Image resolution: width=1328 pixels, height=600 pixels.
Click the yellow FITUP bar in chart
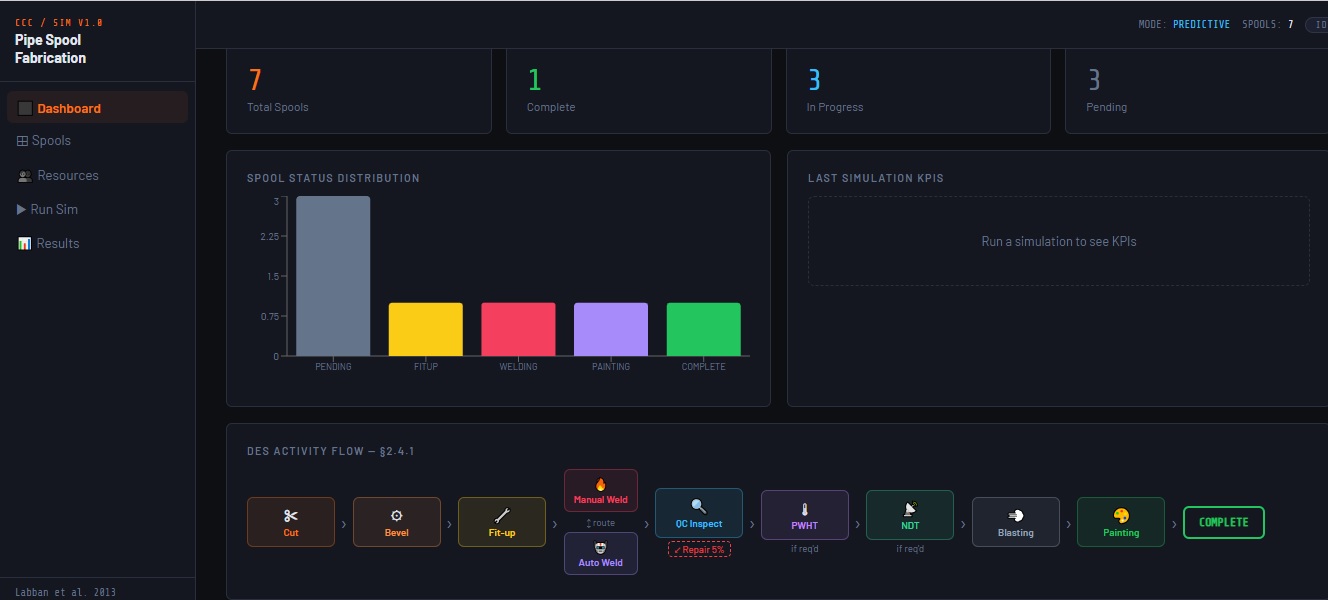[x=426, y=329]
